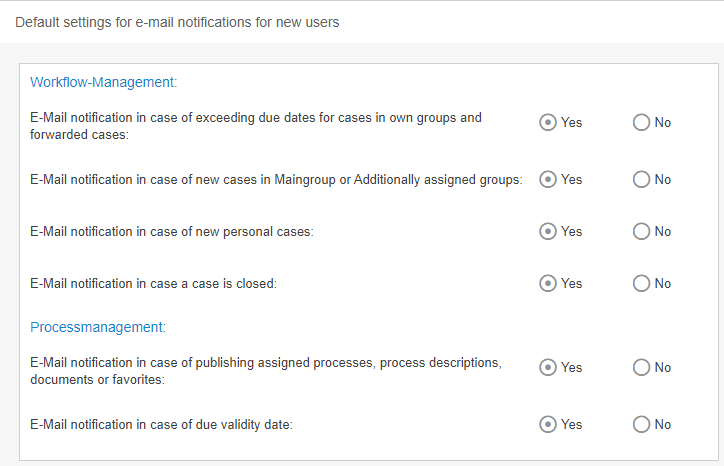The width and height of the screenshot is (724, 466).
Task: Select Yes for due validity date notification
Action: pyautogui.click(x=548, y=424)
